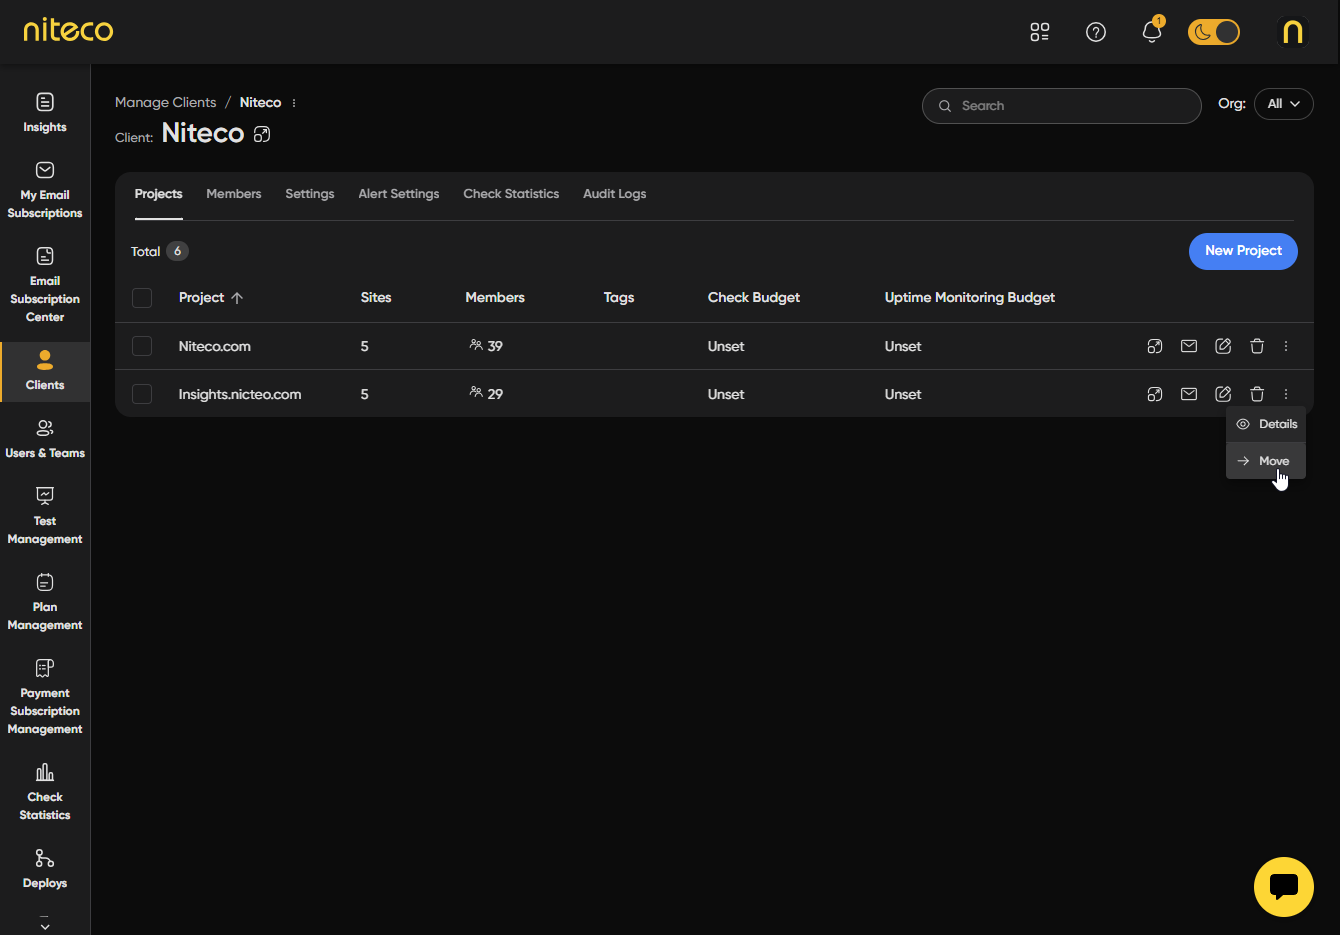The width and height of the screenshot is (1340, 935).
Task: Click the delete trash icon for Niteco.com
Action: point(1257,346)
